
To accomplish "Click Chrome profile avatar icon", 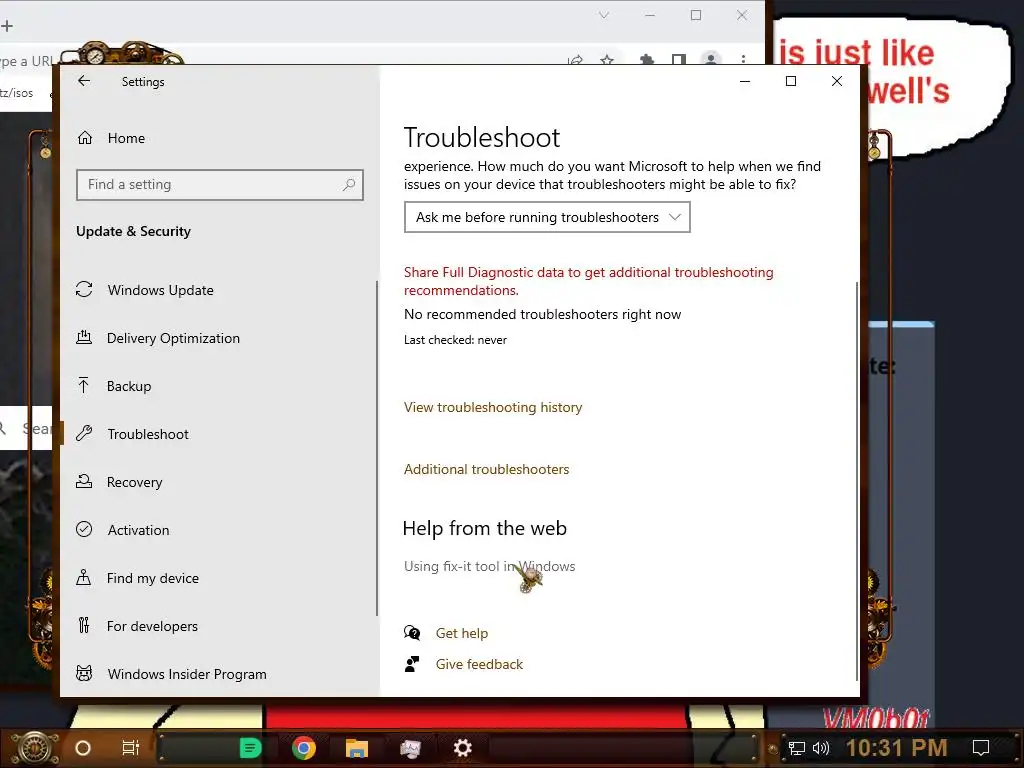I will click(711, 59).
